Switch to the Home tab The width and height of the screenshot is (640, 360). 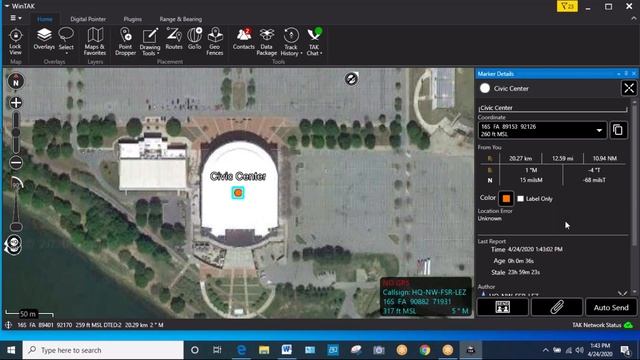pyautogui.click(x=44, y=19)
